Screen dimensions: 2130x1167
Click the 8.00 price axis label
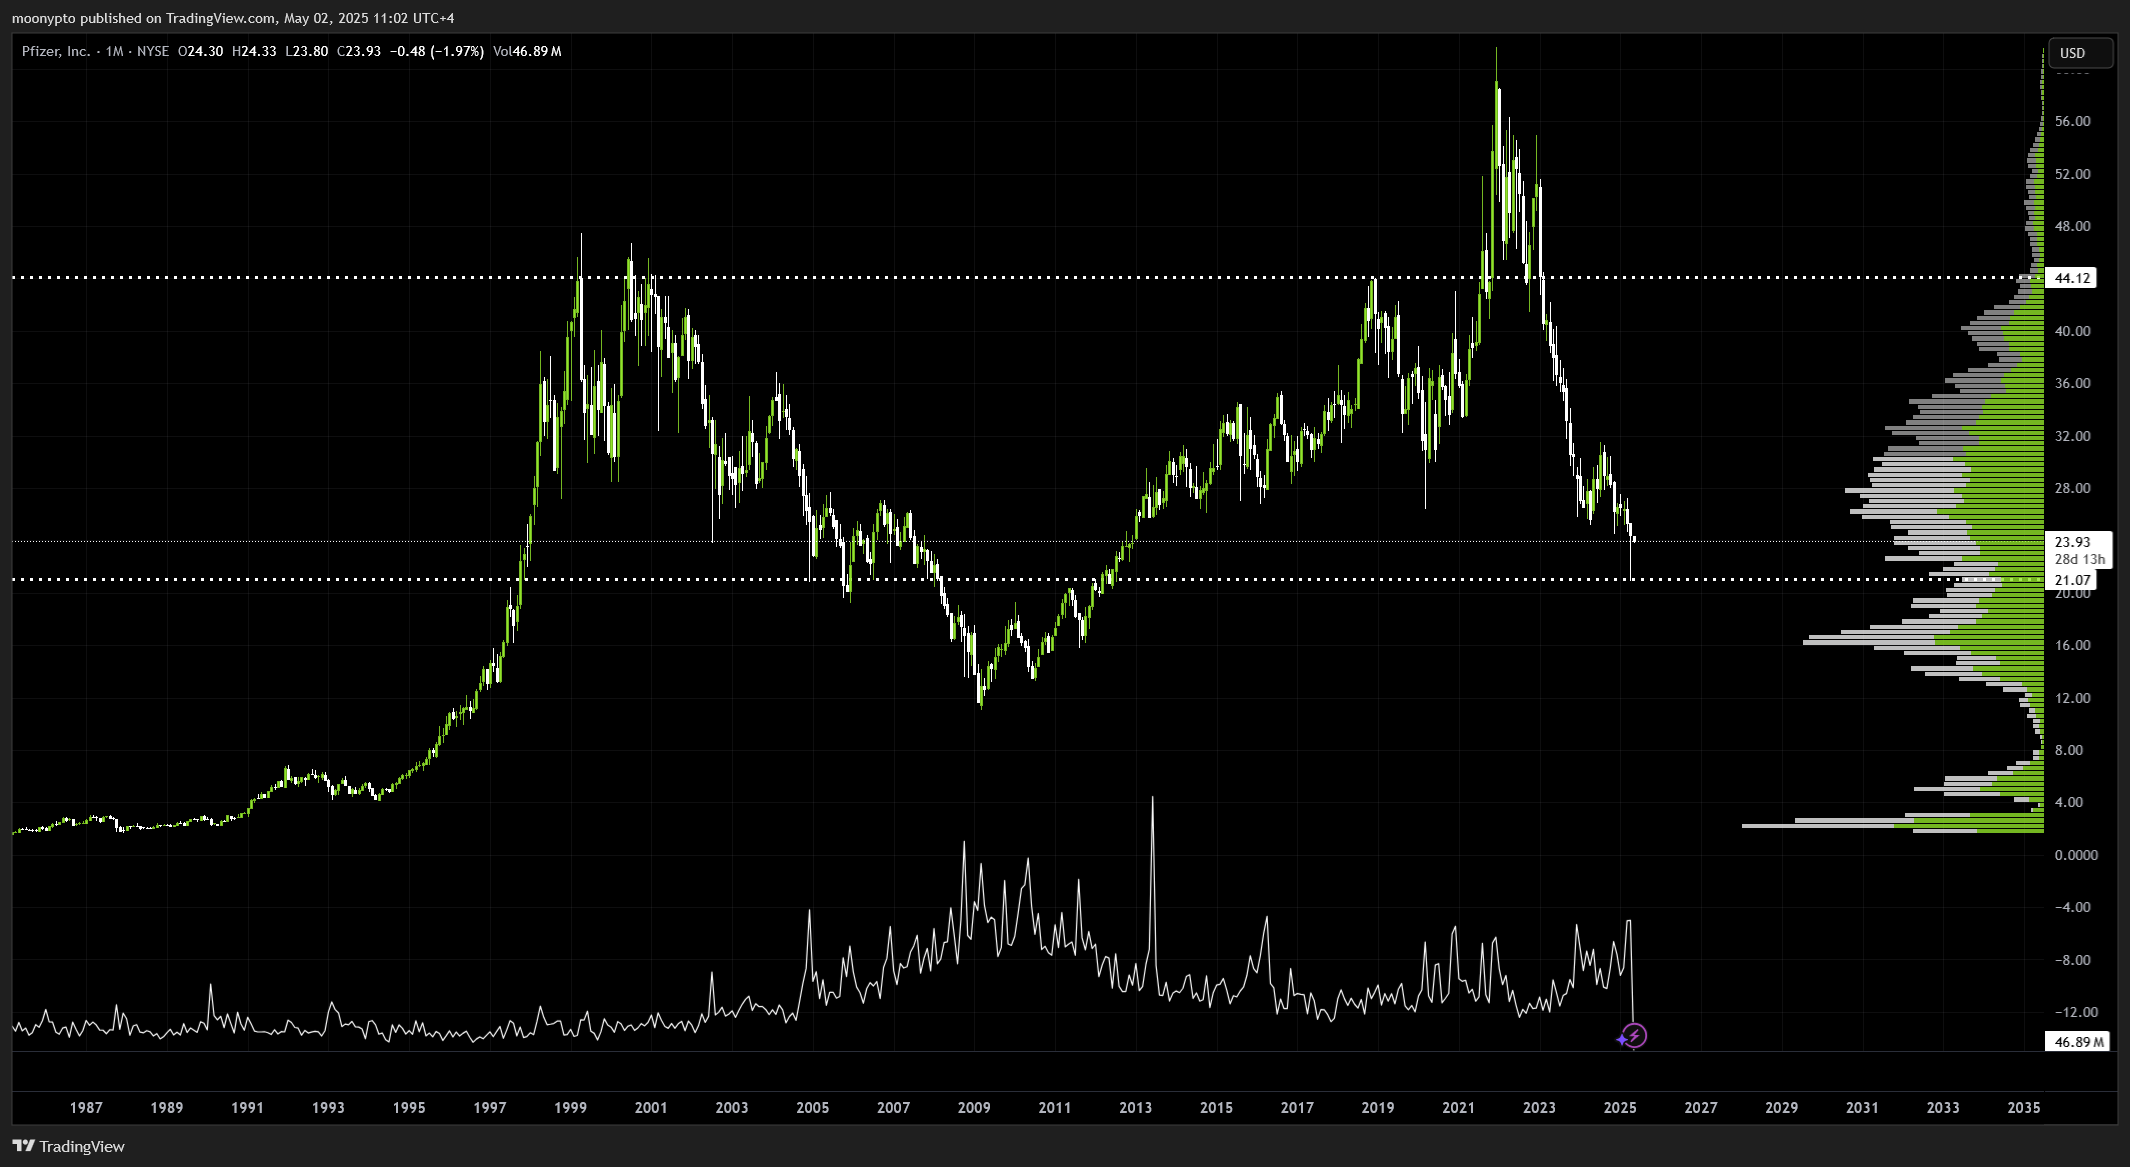coord(2069,750)
